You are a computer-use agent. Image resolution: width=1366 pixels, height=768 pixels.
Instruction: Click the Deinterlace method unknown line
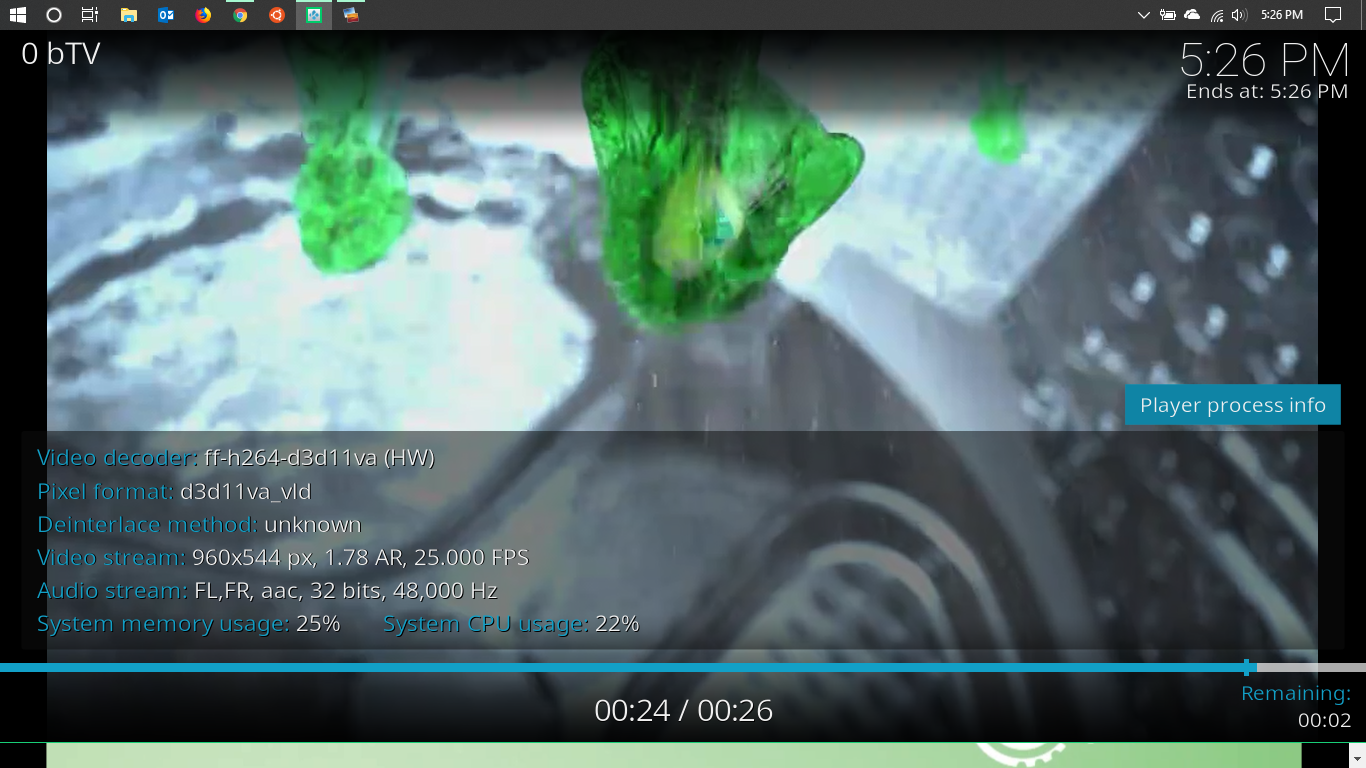pyautogui.click(x=199, y=524)
